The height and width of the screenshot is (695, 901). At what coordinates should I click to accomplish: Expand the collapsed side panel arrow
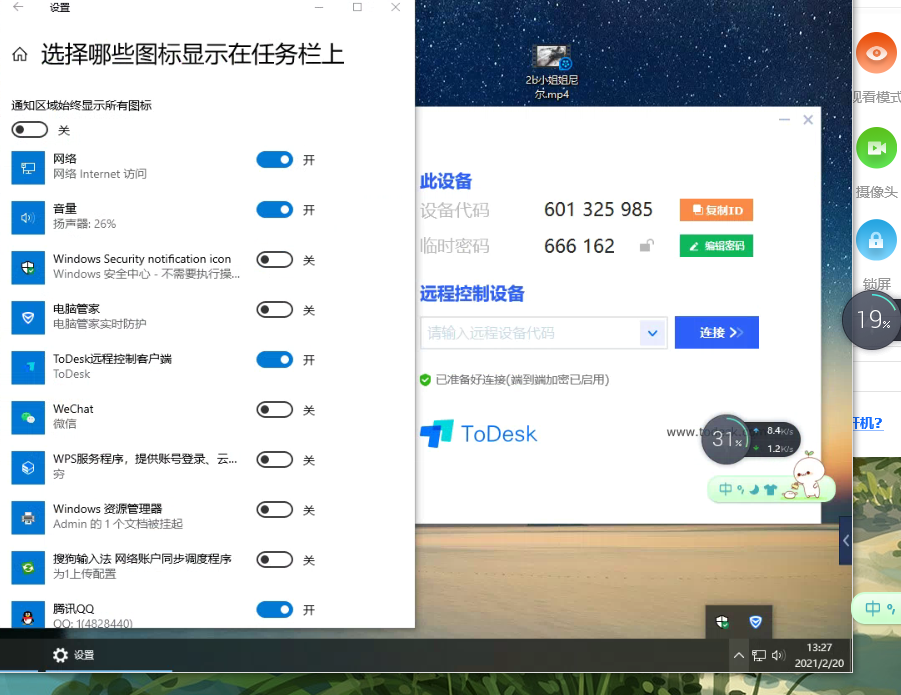(846, 541)
